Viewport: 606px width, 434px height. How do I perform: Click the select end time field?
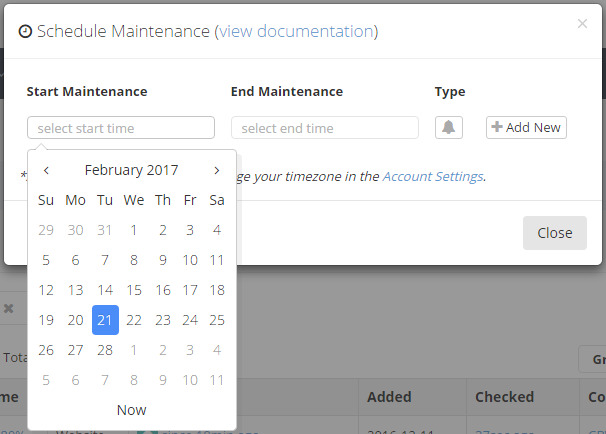325,128
